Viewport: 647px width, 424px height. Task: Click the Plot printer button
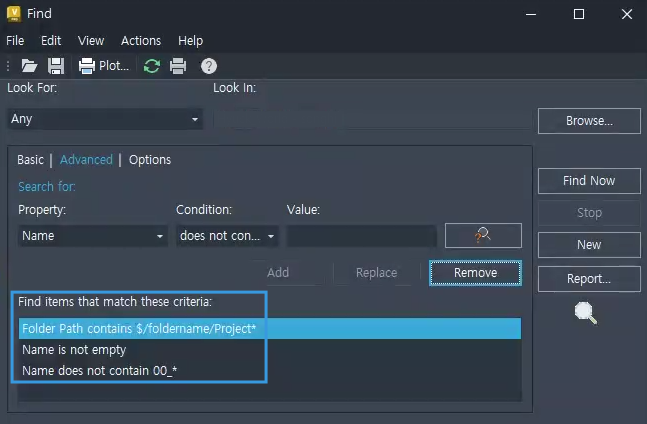[104, 66]
